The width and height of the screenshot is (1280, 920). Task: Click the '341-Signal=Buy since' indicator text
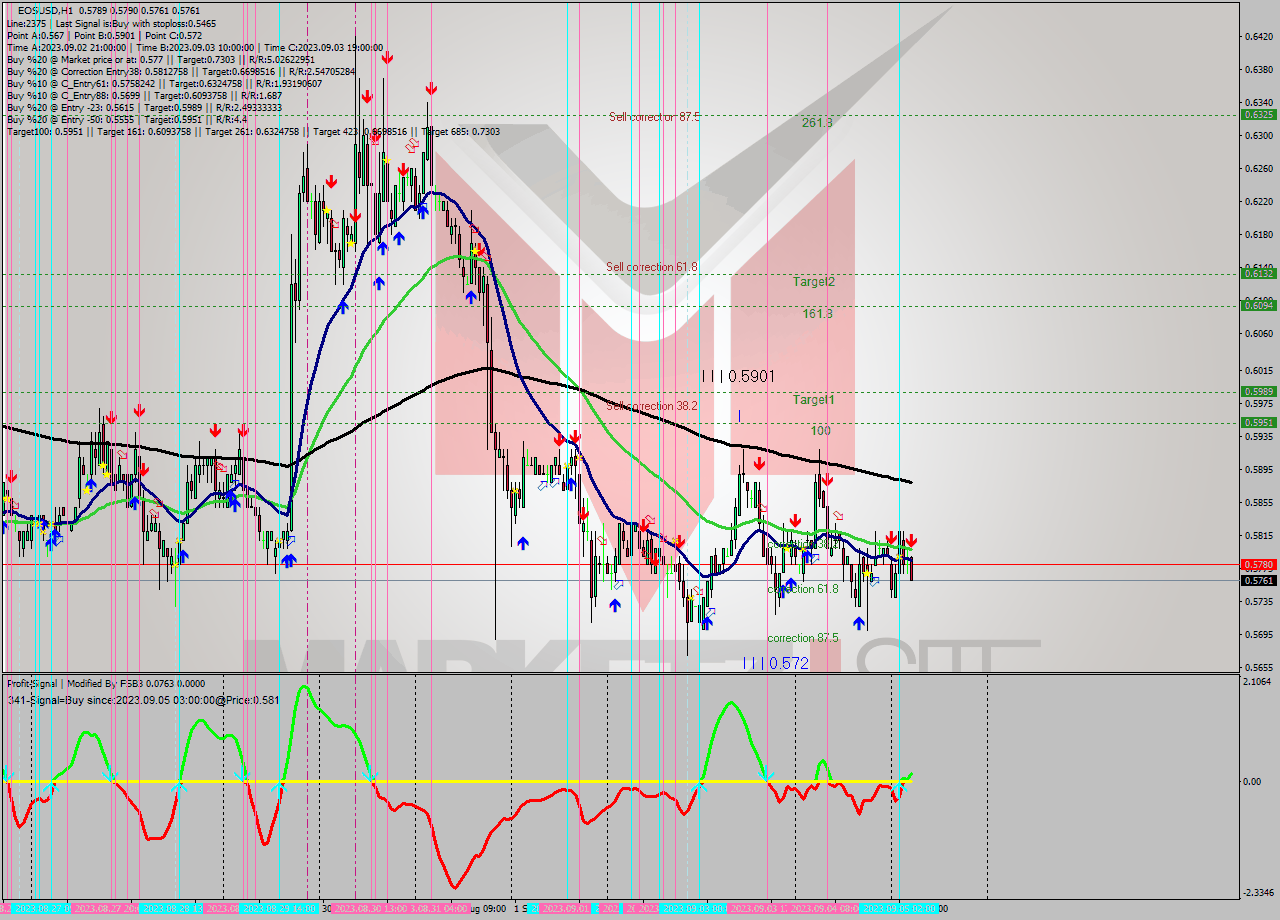click(143, 700)
